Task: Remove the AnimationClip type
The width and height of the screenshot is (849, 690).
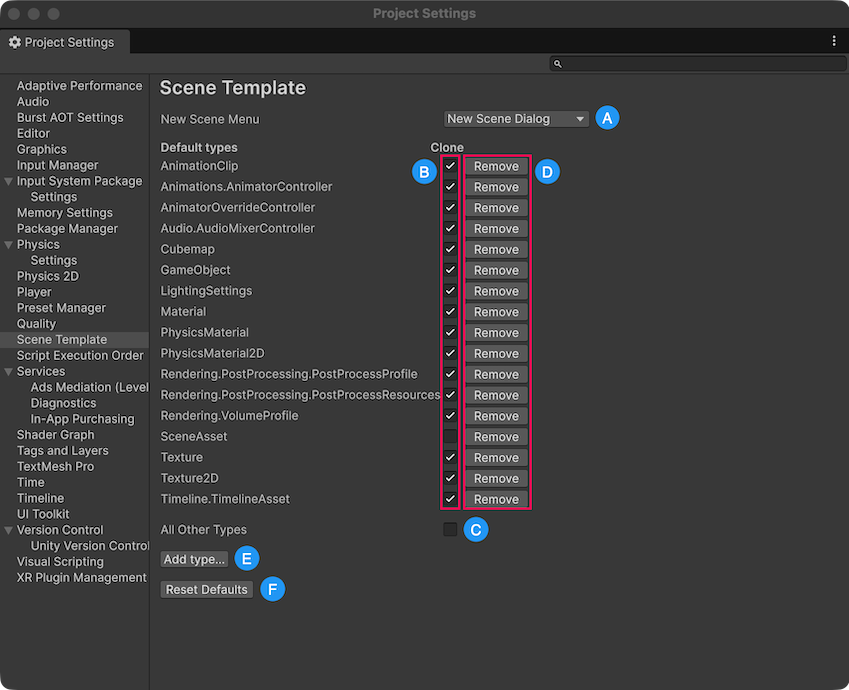Action: 497,166
